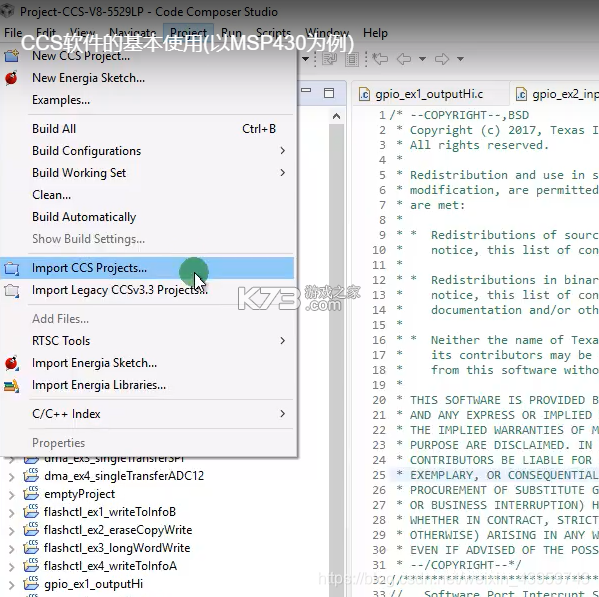This screenshot has width=599, height=597.
Task: Click the Project Explorer scroll-up arrow
Action: [336, 116]
